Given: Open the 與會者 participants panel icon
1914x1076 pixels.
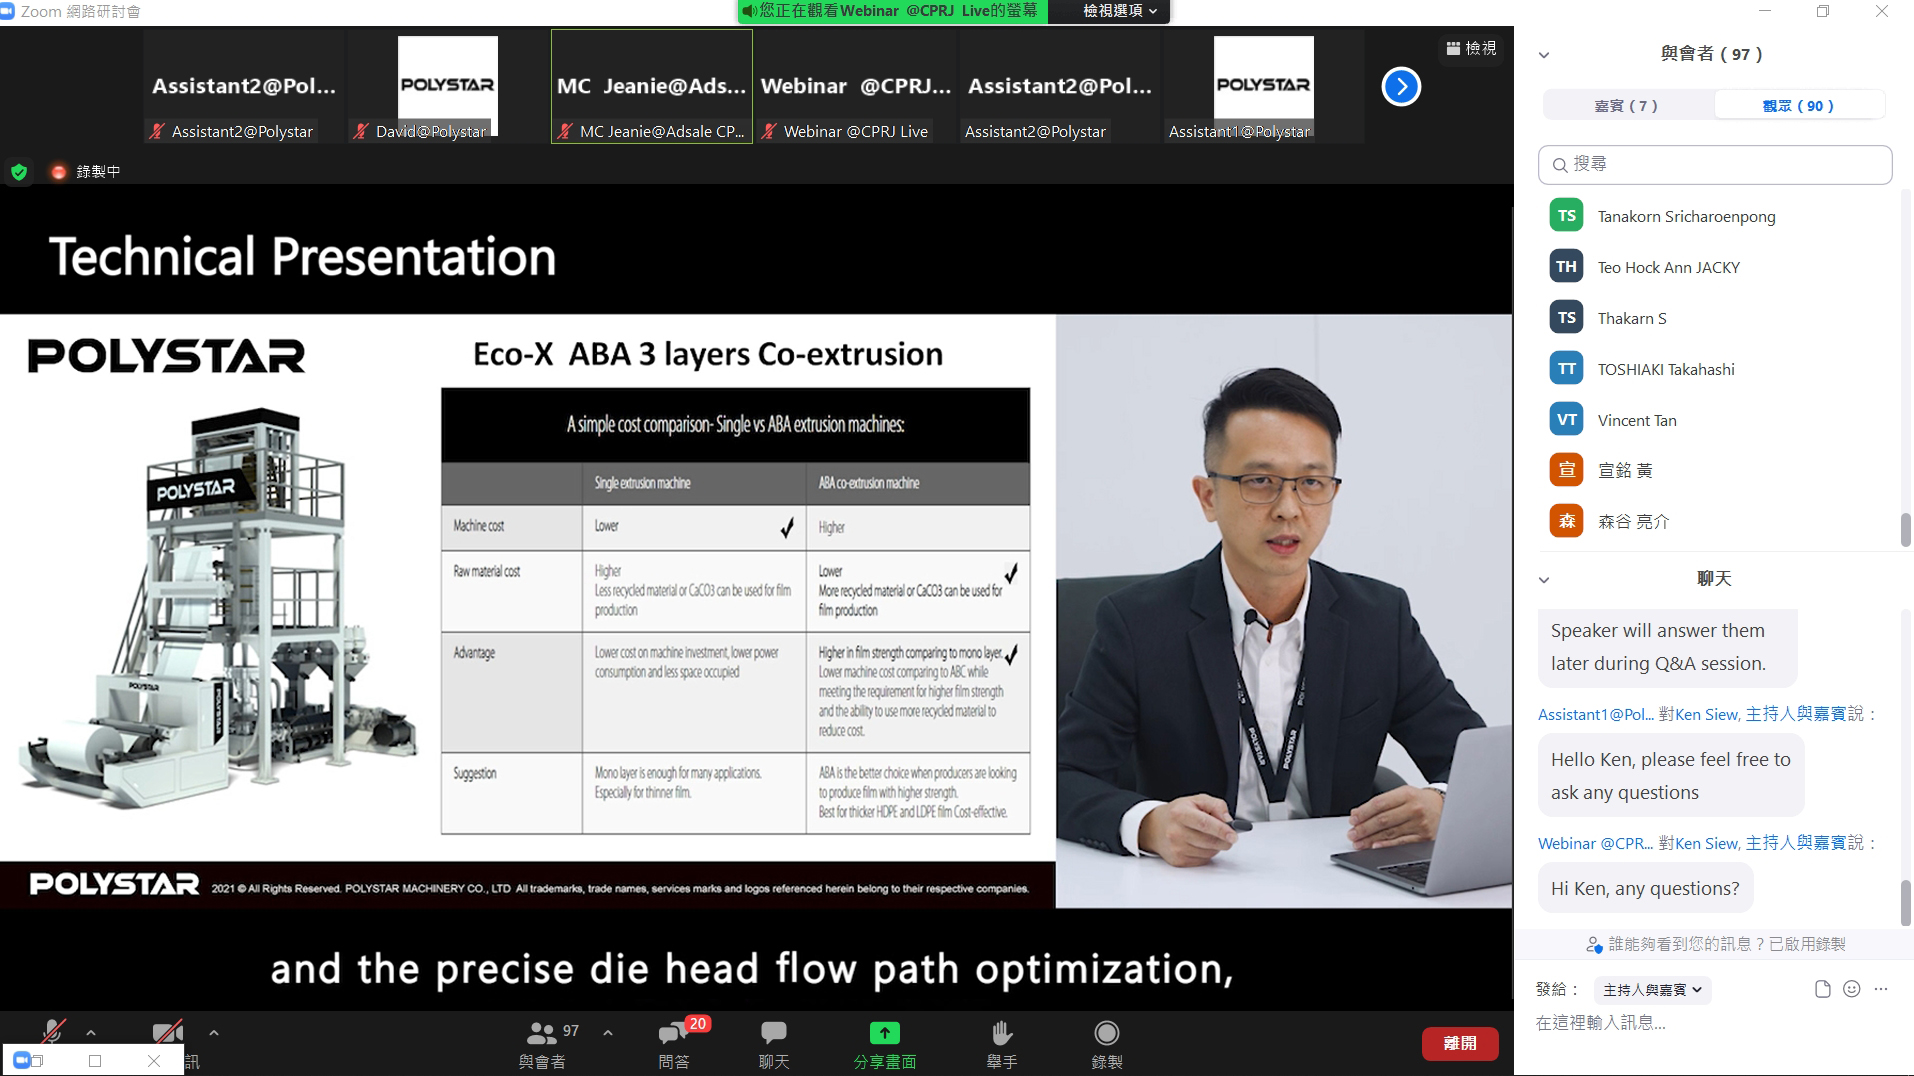Looking at the screenshot, I should (x=541, y=1033).
